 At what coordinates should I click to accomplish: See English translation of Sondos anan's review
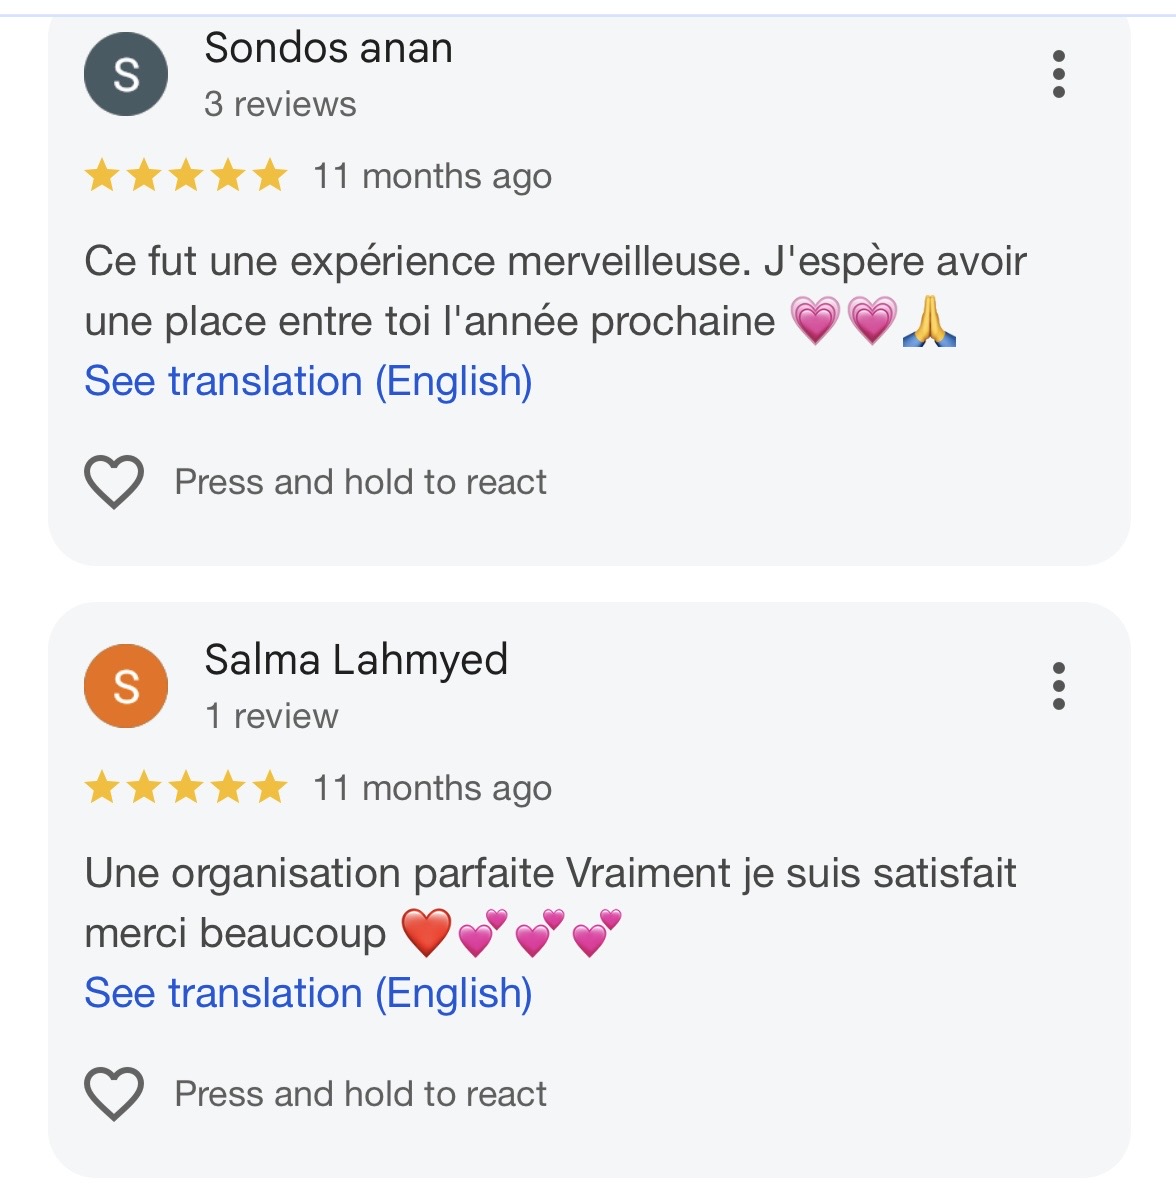click(308, 382)
